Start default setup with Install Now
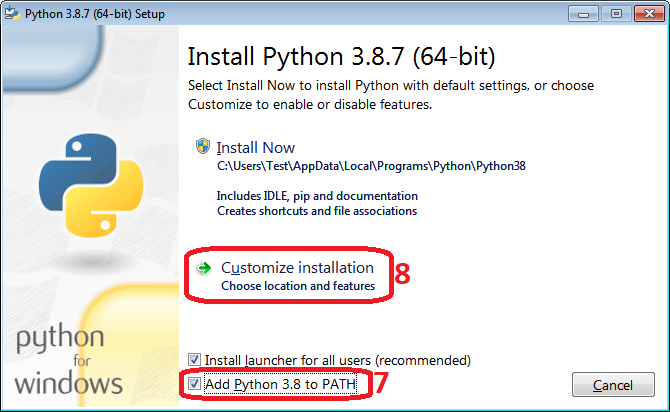Image resolution: width=670 pixels, height=412 pixels. tap(258, 148)
